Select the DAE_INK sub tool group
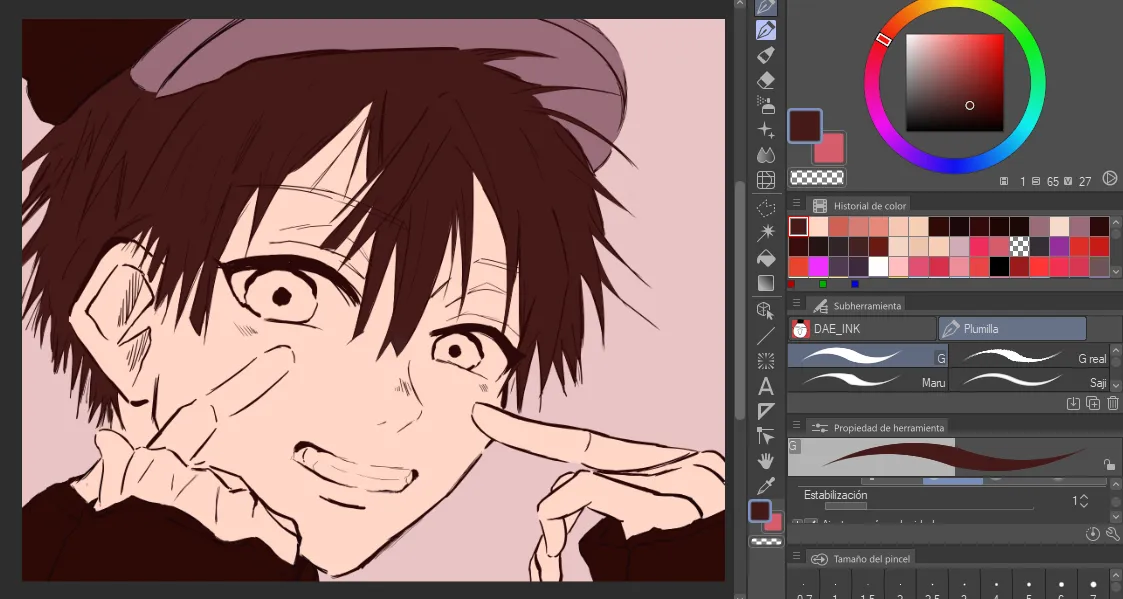 (x=862, y=329)
